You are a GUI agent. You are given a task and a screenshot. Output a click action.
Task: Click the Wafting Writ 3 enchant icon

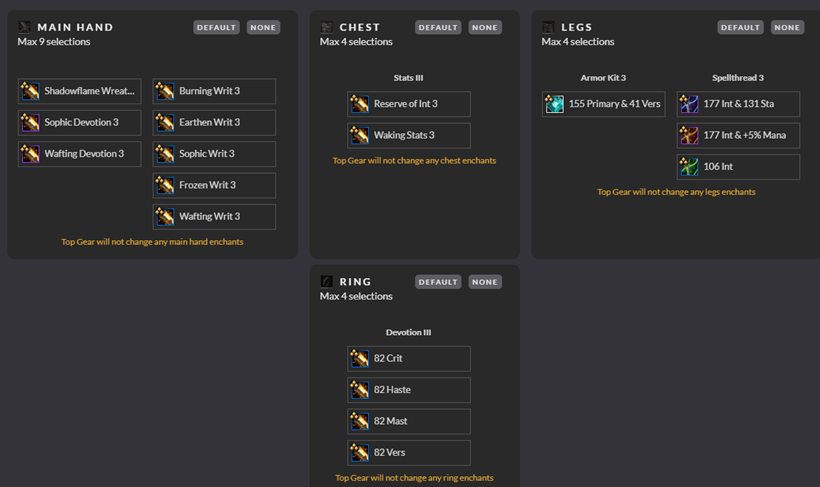pyautogui.click(x=165, y=217)
